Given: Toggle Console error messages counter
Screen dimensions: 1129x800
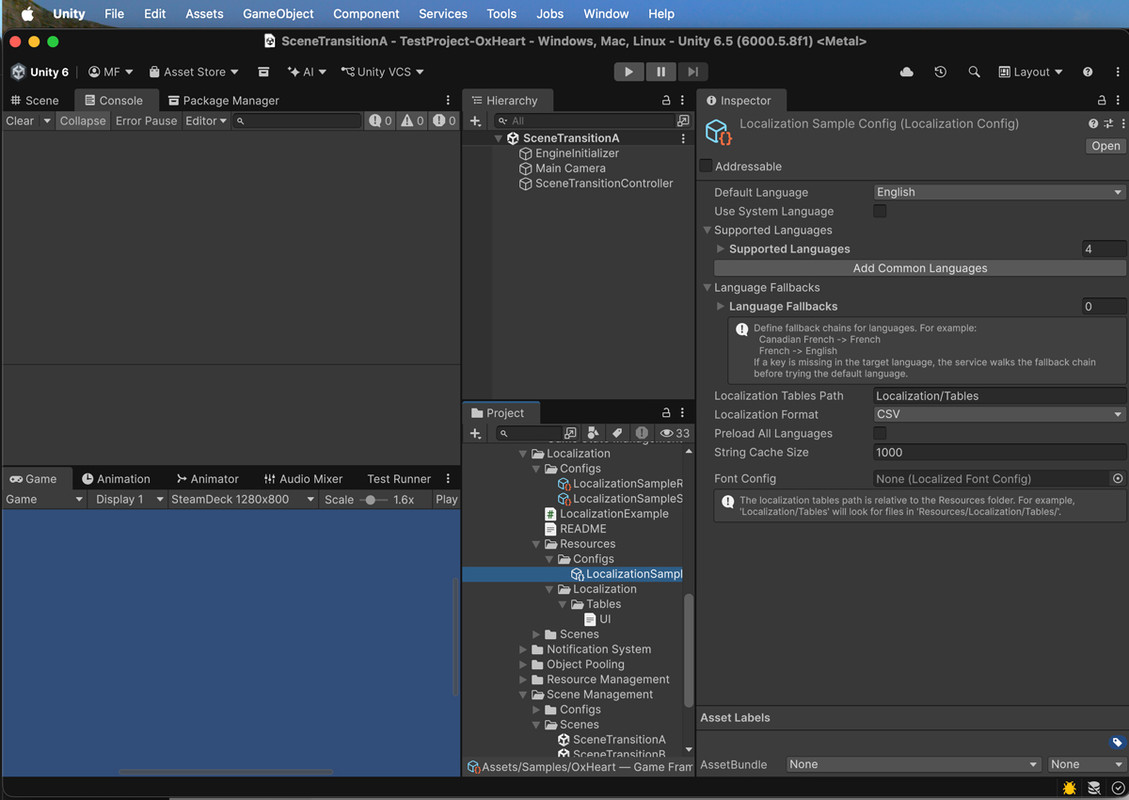Looking at the screenshot, I should 444,121.
